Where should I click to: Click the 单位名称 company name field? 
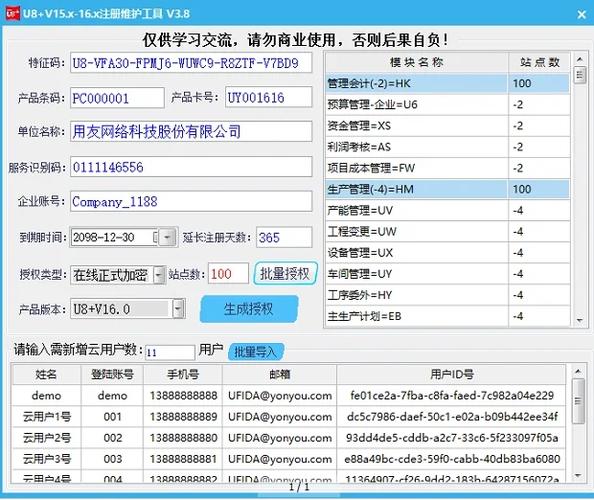tap(191, 131)
